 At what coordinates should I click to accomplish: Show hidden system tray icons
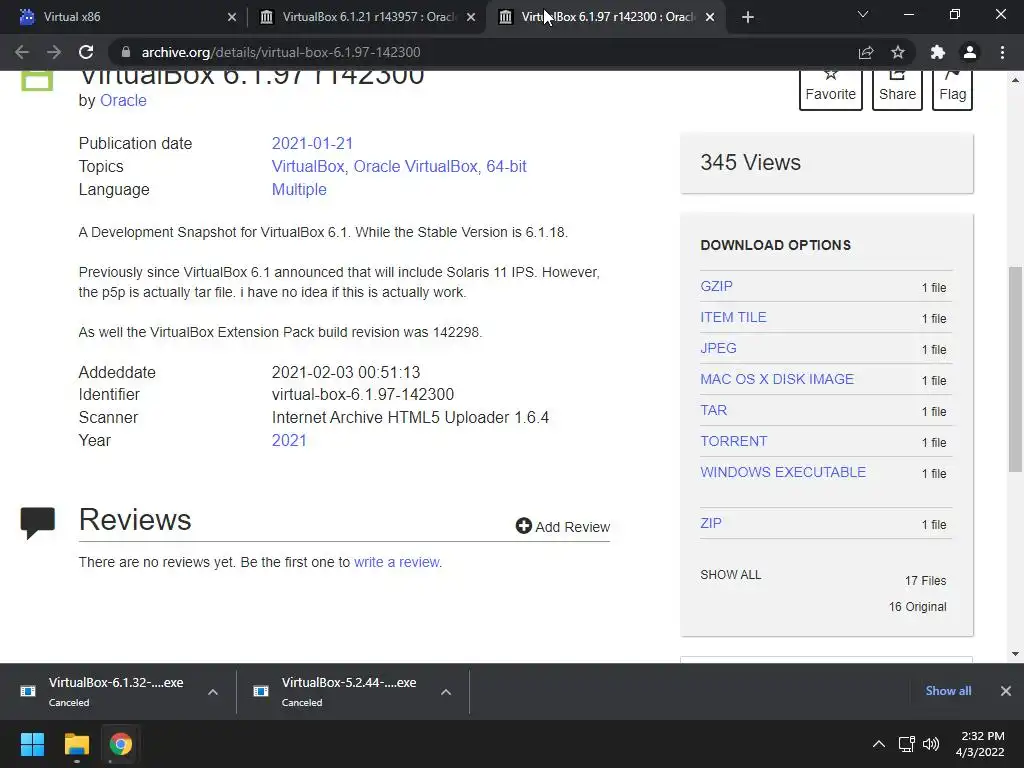tap(879, 744)
